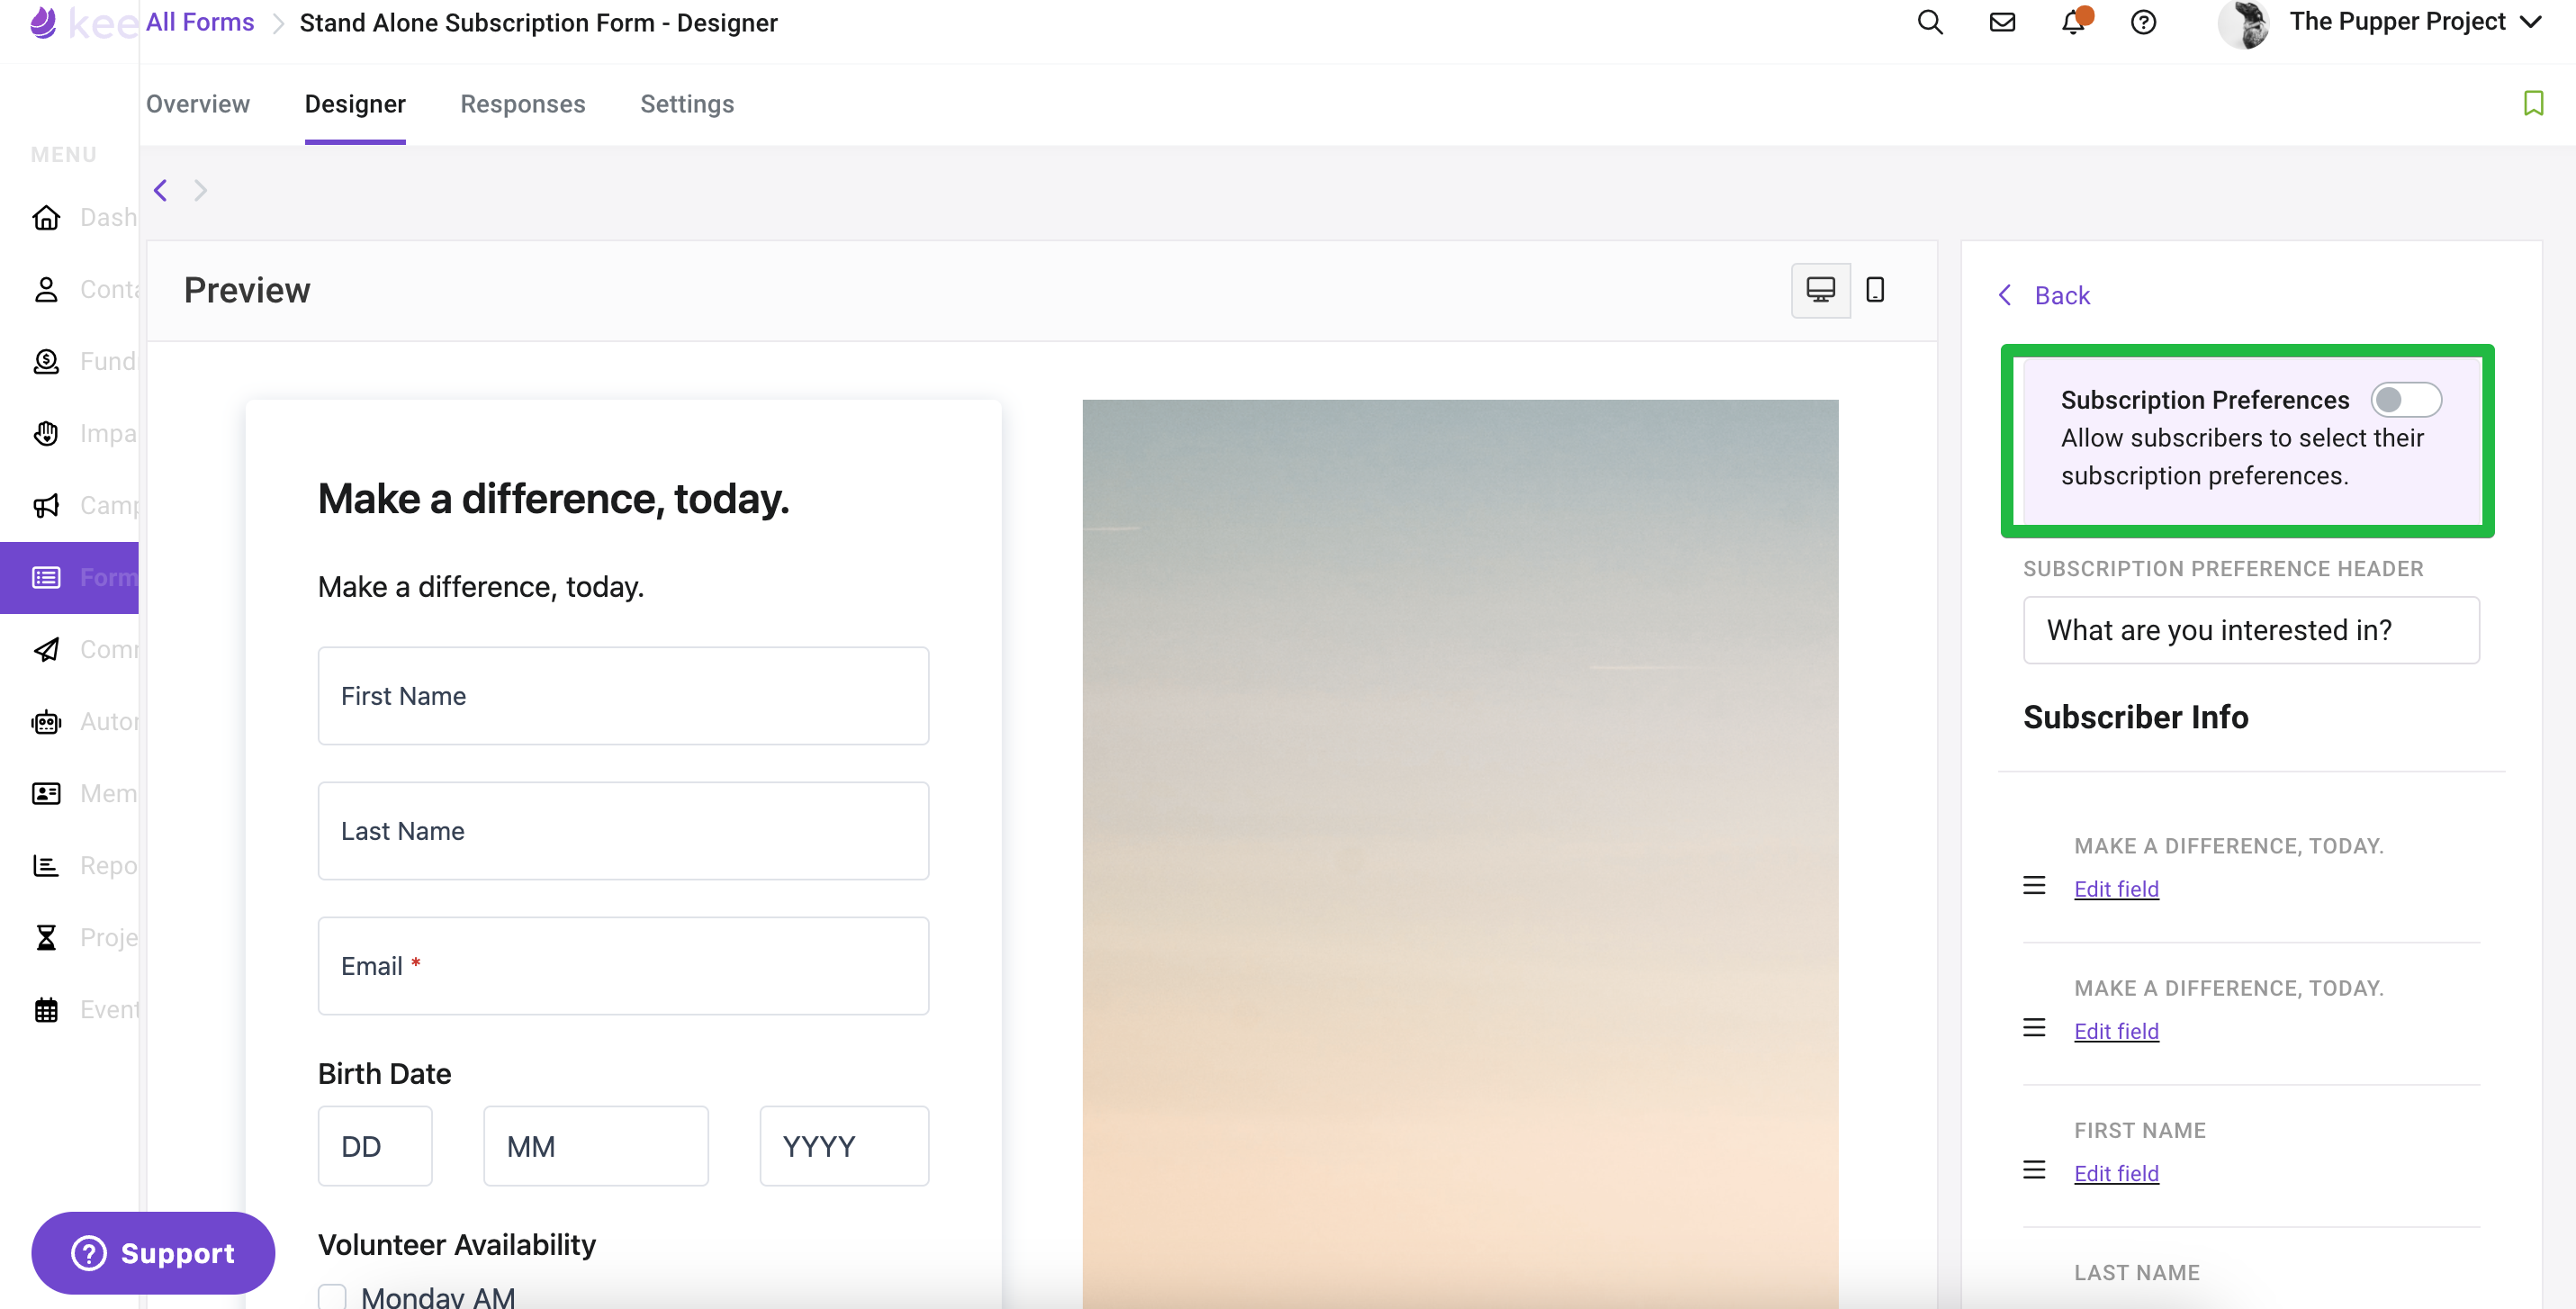The width and height of the screenshot is (2576, 1309).
Task: Open the Settings tab
Action: [687, 104]
